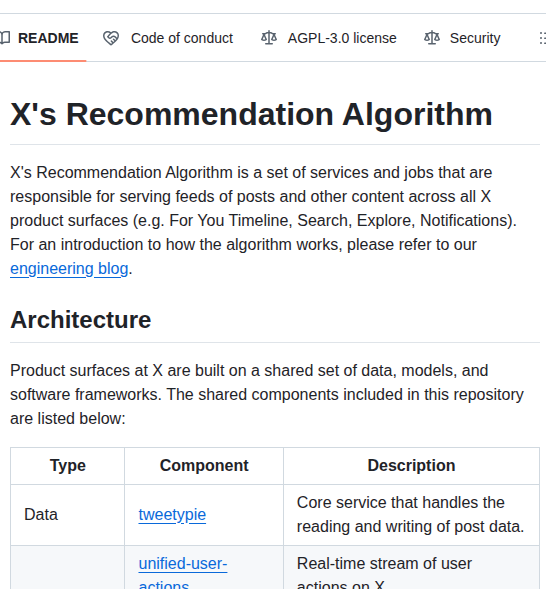Click the X's Recommendation Algorithm heading
Screen dimensions: 546x589
click(x=251, y=114)
